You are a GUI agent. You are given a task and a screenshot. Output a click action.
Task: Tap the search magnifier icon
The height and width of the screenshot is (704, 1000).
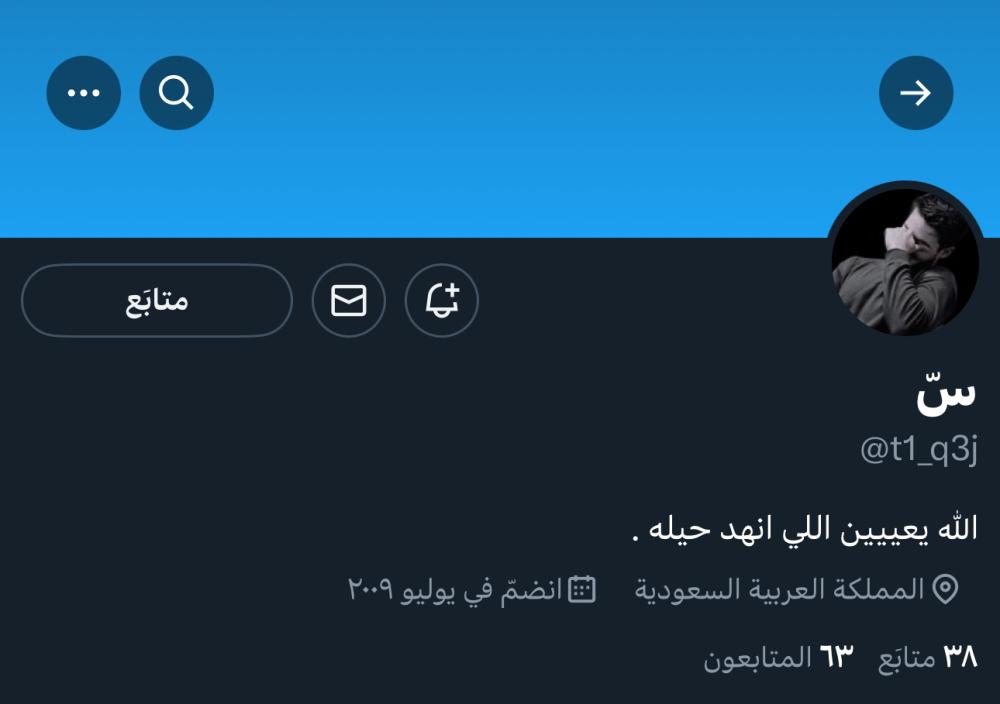[x=177, y=93]
